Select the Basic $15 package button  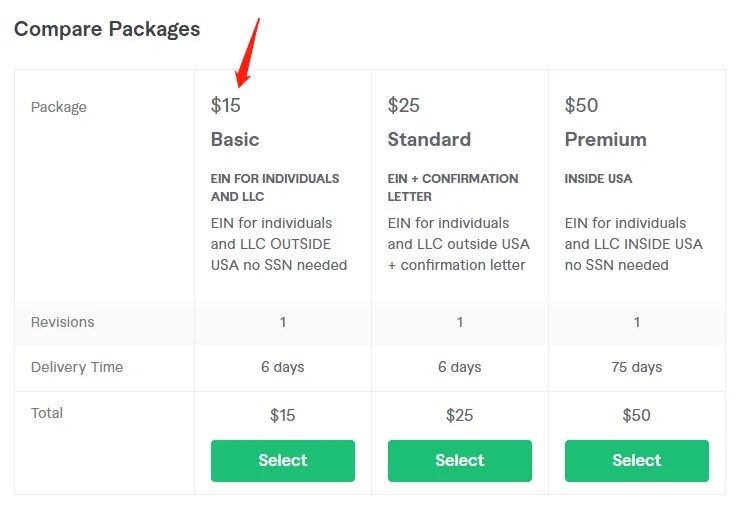[x=283, y=461]
